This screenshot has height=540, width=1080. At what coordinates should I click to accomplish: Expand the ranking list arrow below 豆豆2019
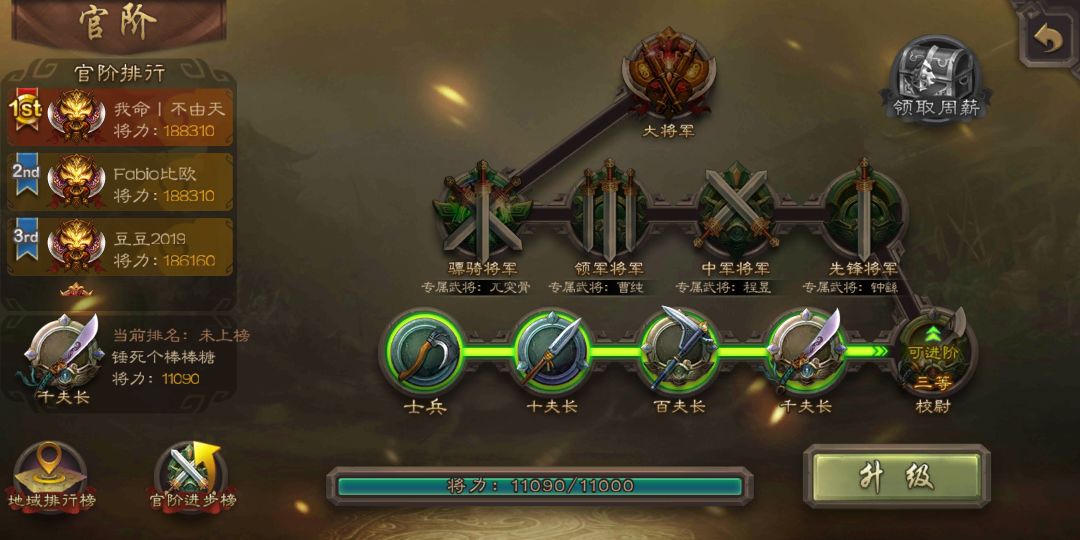pyautogui.click(x=76, y=290)
